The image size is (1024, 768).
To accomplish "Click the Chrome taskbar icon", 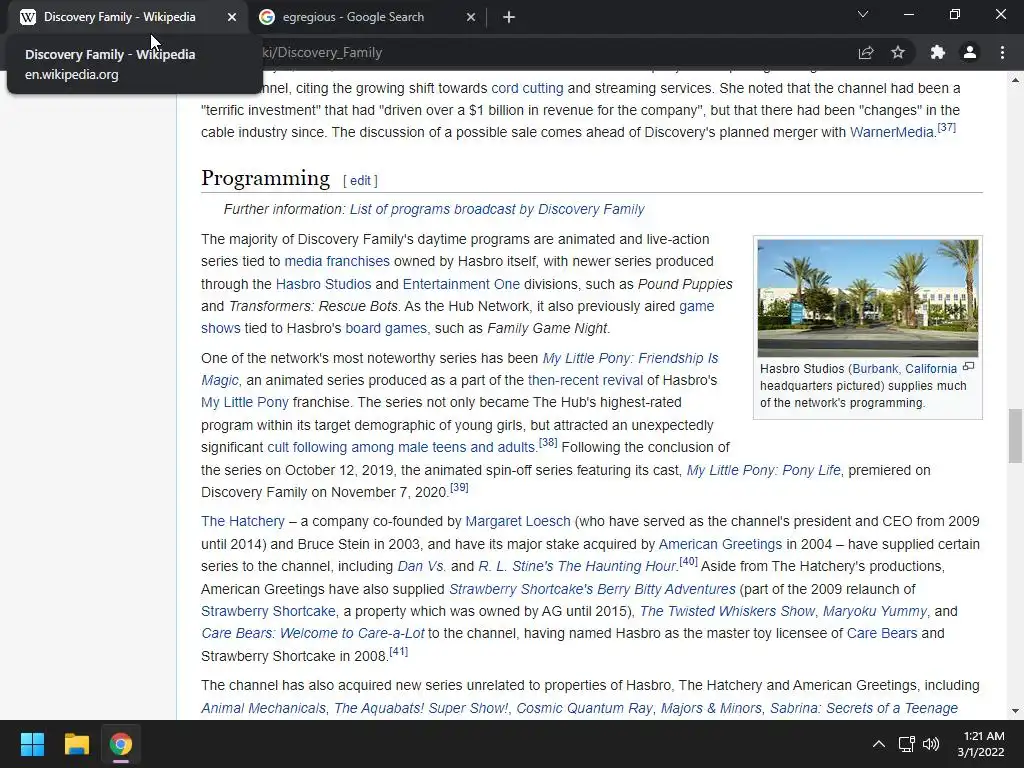I will (x=121, y=744).
